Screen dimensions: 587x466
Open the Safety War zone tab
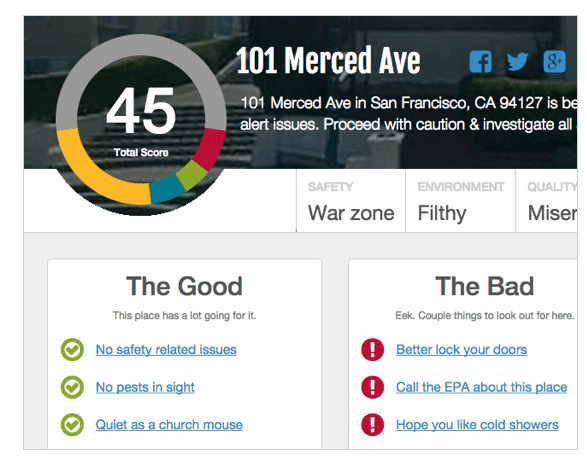click(351, 201)
